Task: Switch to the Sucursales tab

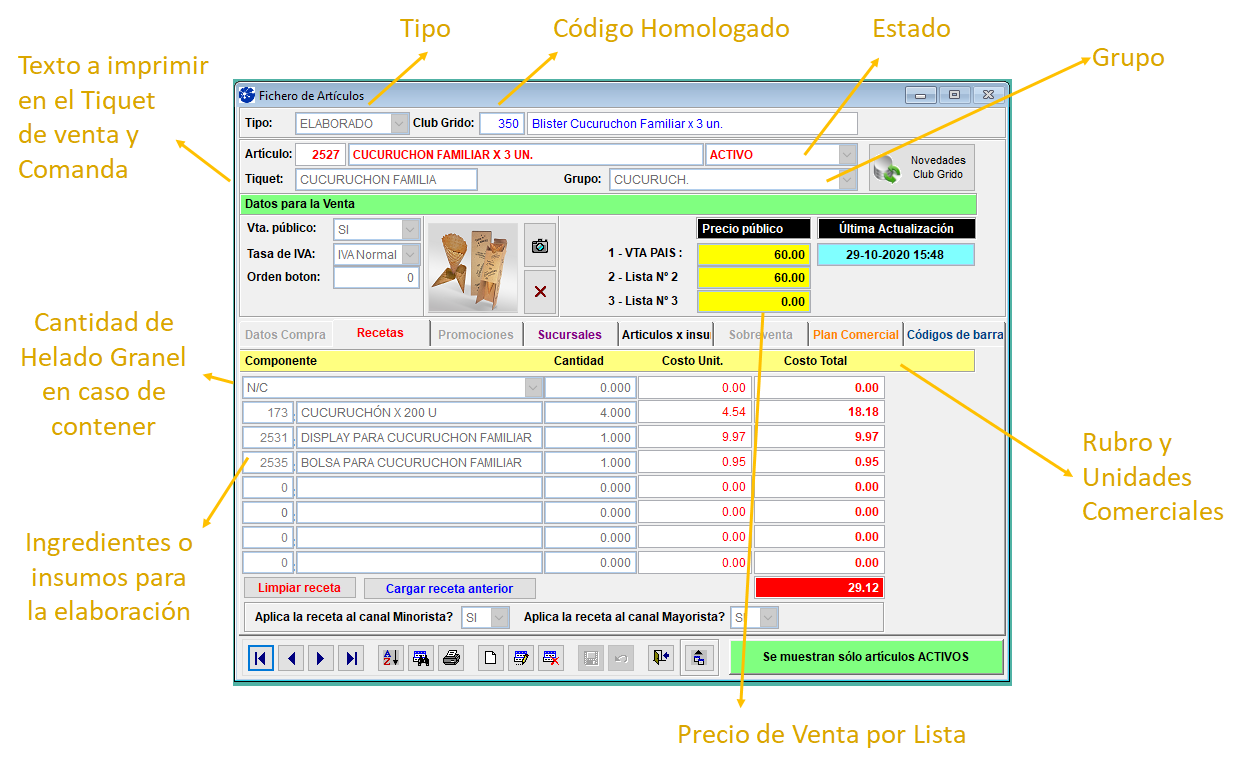Action: 569,335
